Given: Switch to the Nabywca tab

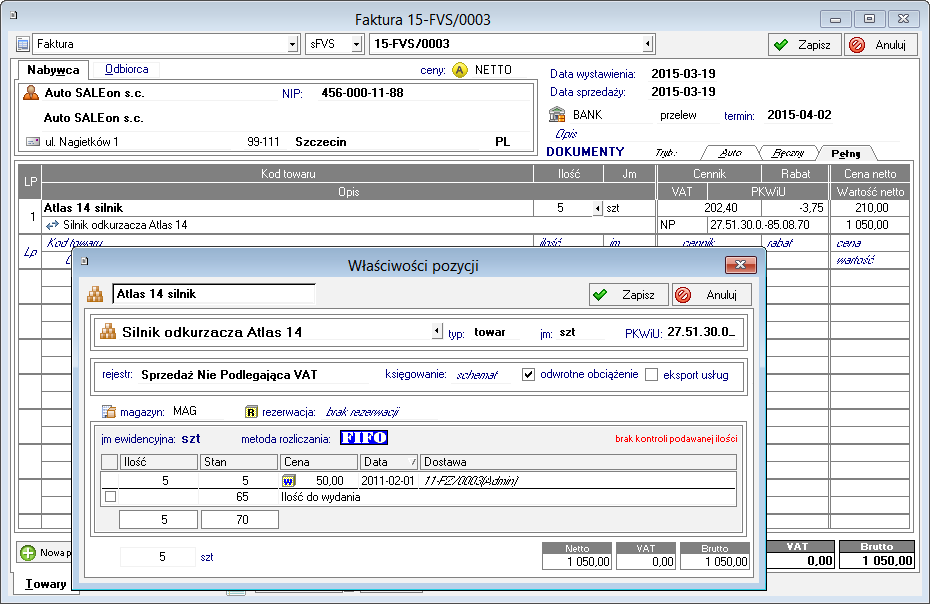Looking at the screenshot, I should point(53,70).
